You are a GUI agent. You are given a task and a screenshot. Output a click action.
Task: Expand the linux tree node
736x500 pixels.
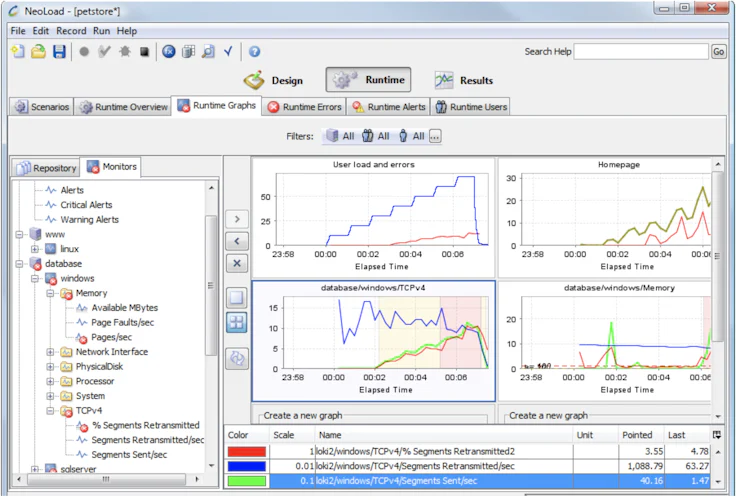coord(35,249)
